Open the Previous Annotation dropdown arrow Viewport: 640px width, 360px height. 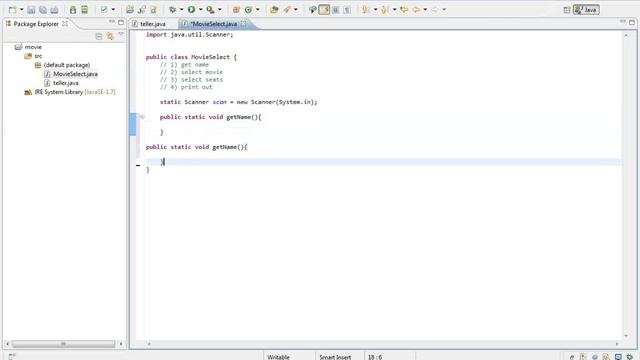(394, 9)
